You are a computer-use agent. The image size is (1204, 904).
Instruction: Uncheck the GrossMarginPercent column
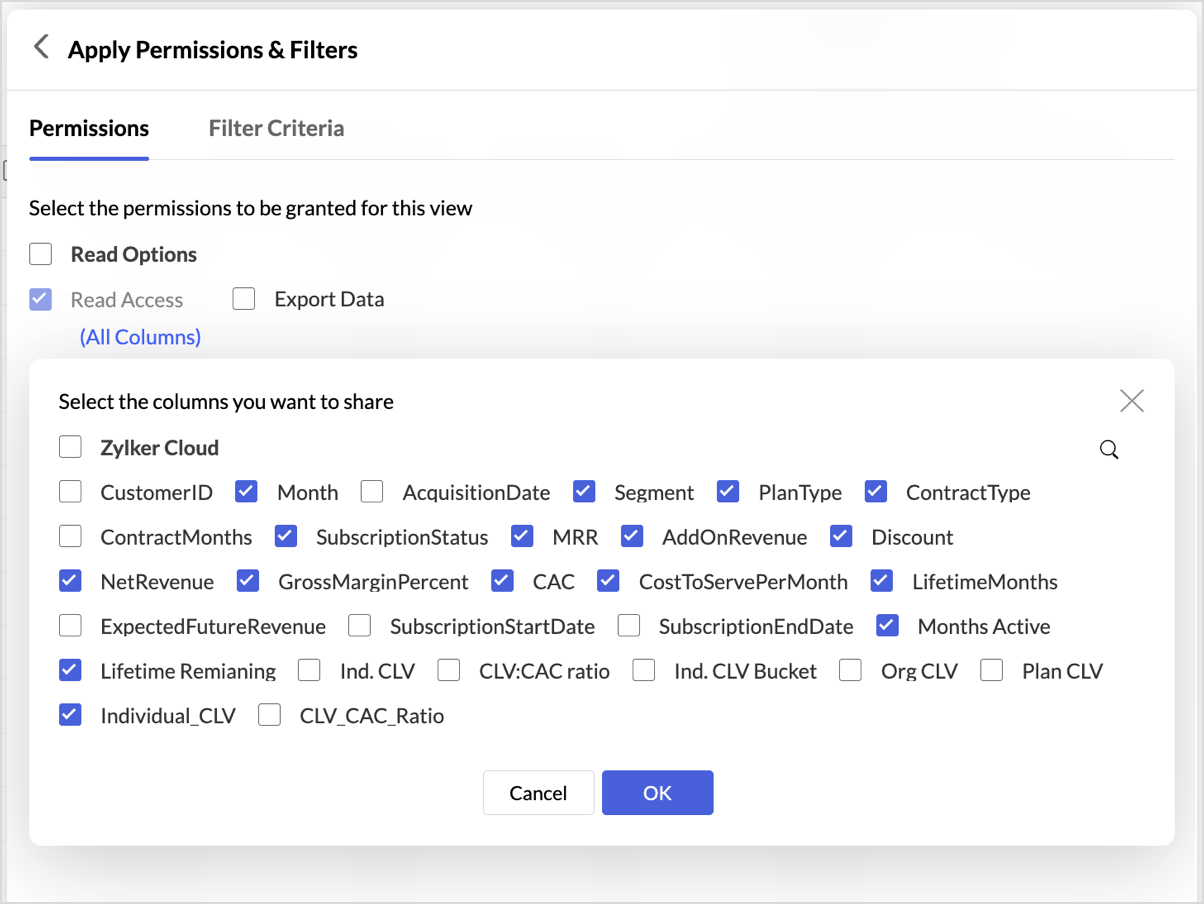coord(248,581)
